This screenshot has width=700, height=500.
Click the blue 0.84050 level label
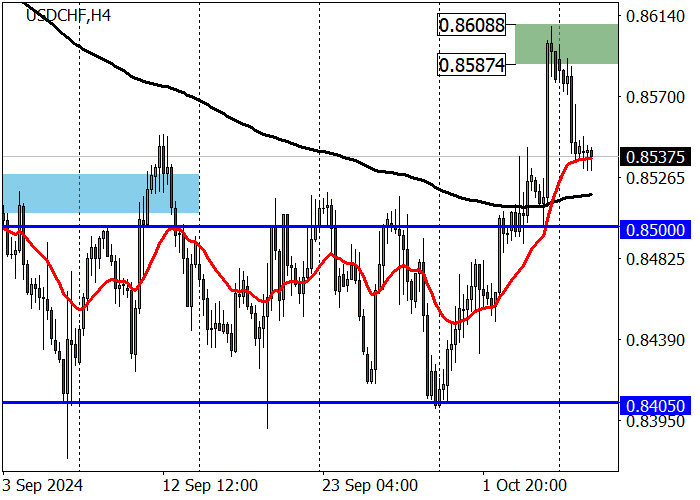(x=655, y=406)
